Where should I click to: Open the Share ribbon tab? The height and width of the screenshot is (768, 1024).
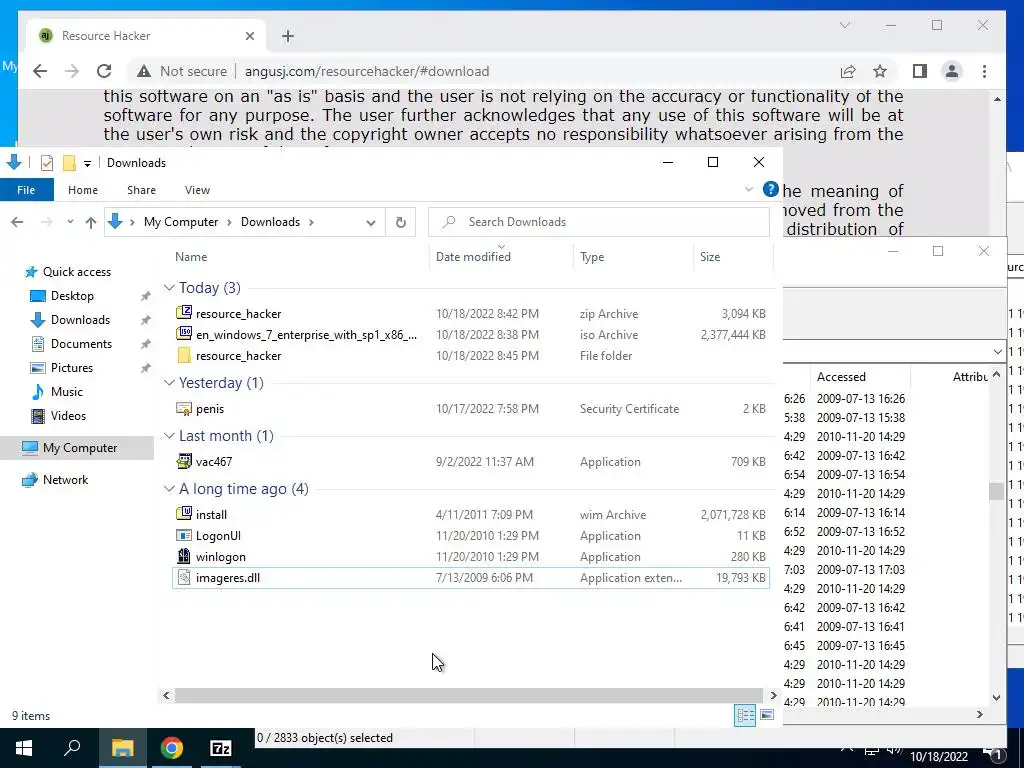(x=141, y=190)
